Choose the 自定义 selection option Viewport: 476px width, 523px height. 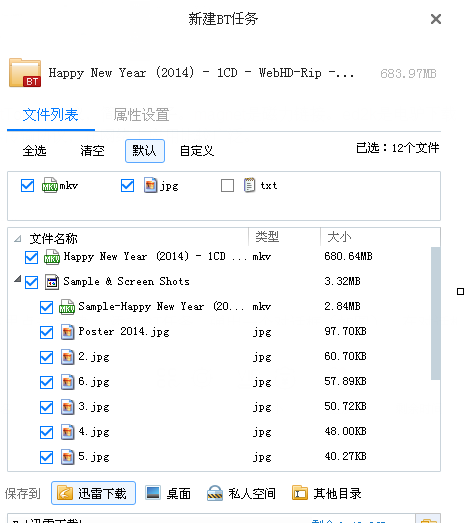(197, 151)
